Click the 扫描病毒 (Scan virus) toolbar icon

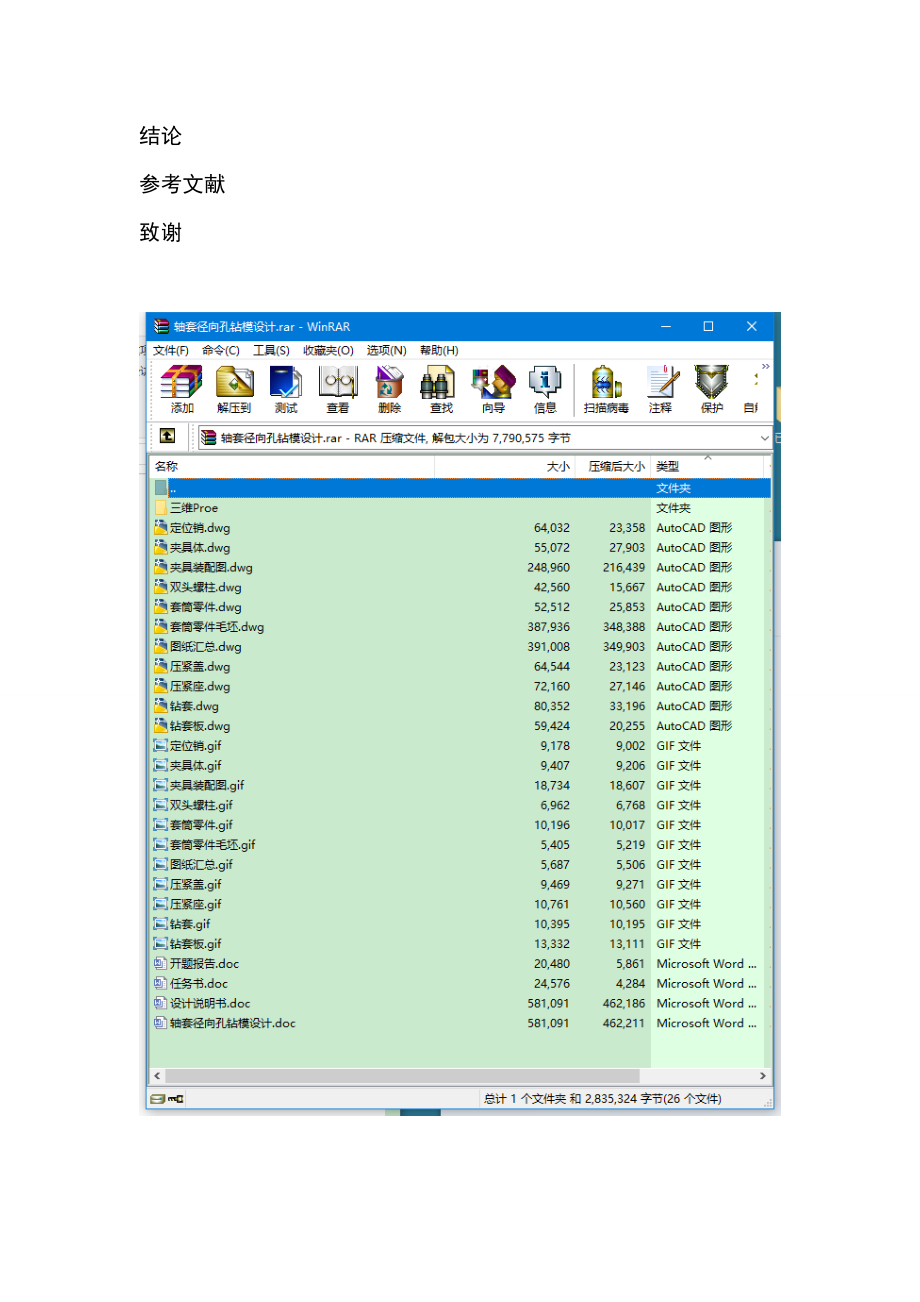click(x=606, y=388)
